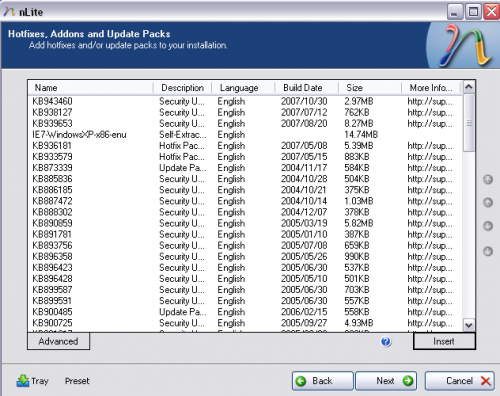
Task: Sort by the Description column header
Action: [x=182, y=88]
